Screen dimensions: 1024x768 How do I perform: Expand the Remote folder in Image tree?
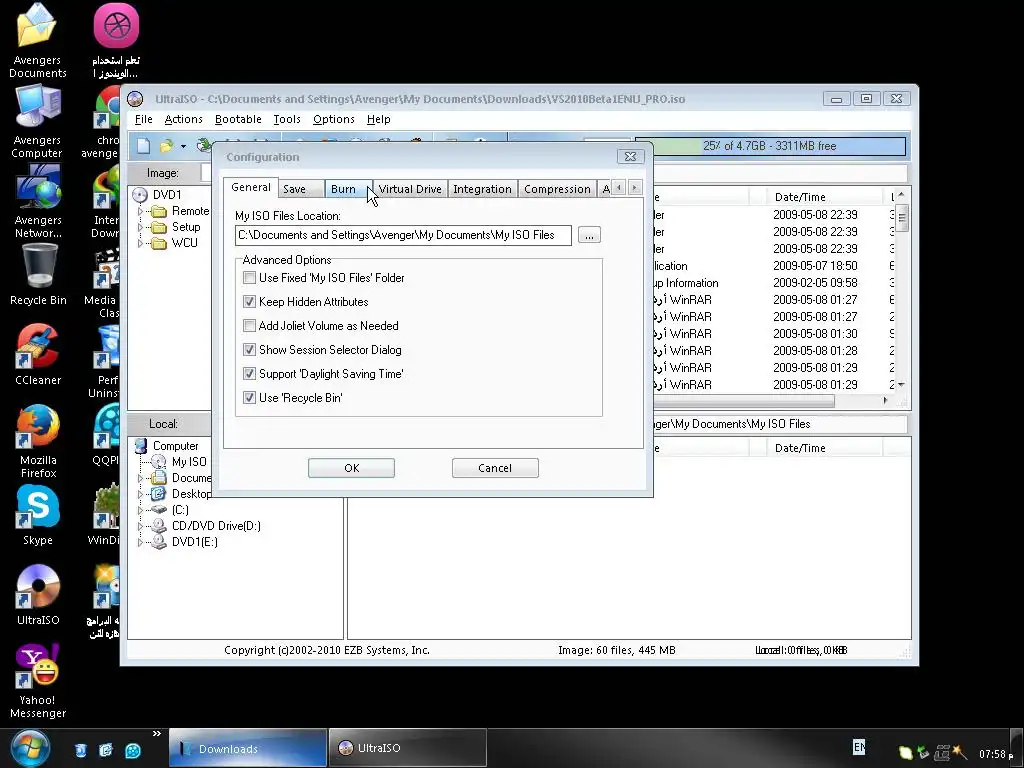pos(140,211)
